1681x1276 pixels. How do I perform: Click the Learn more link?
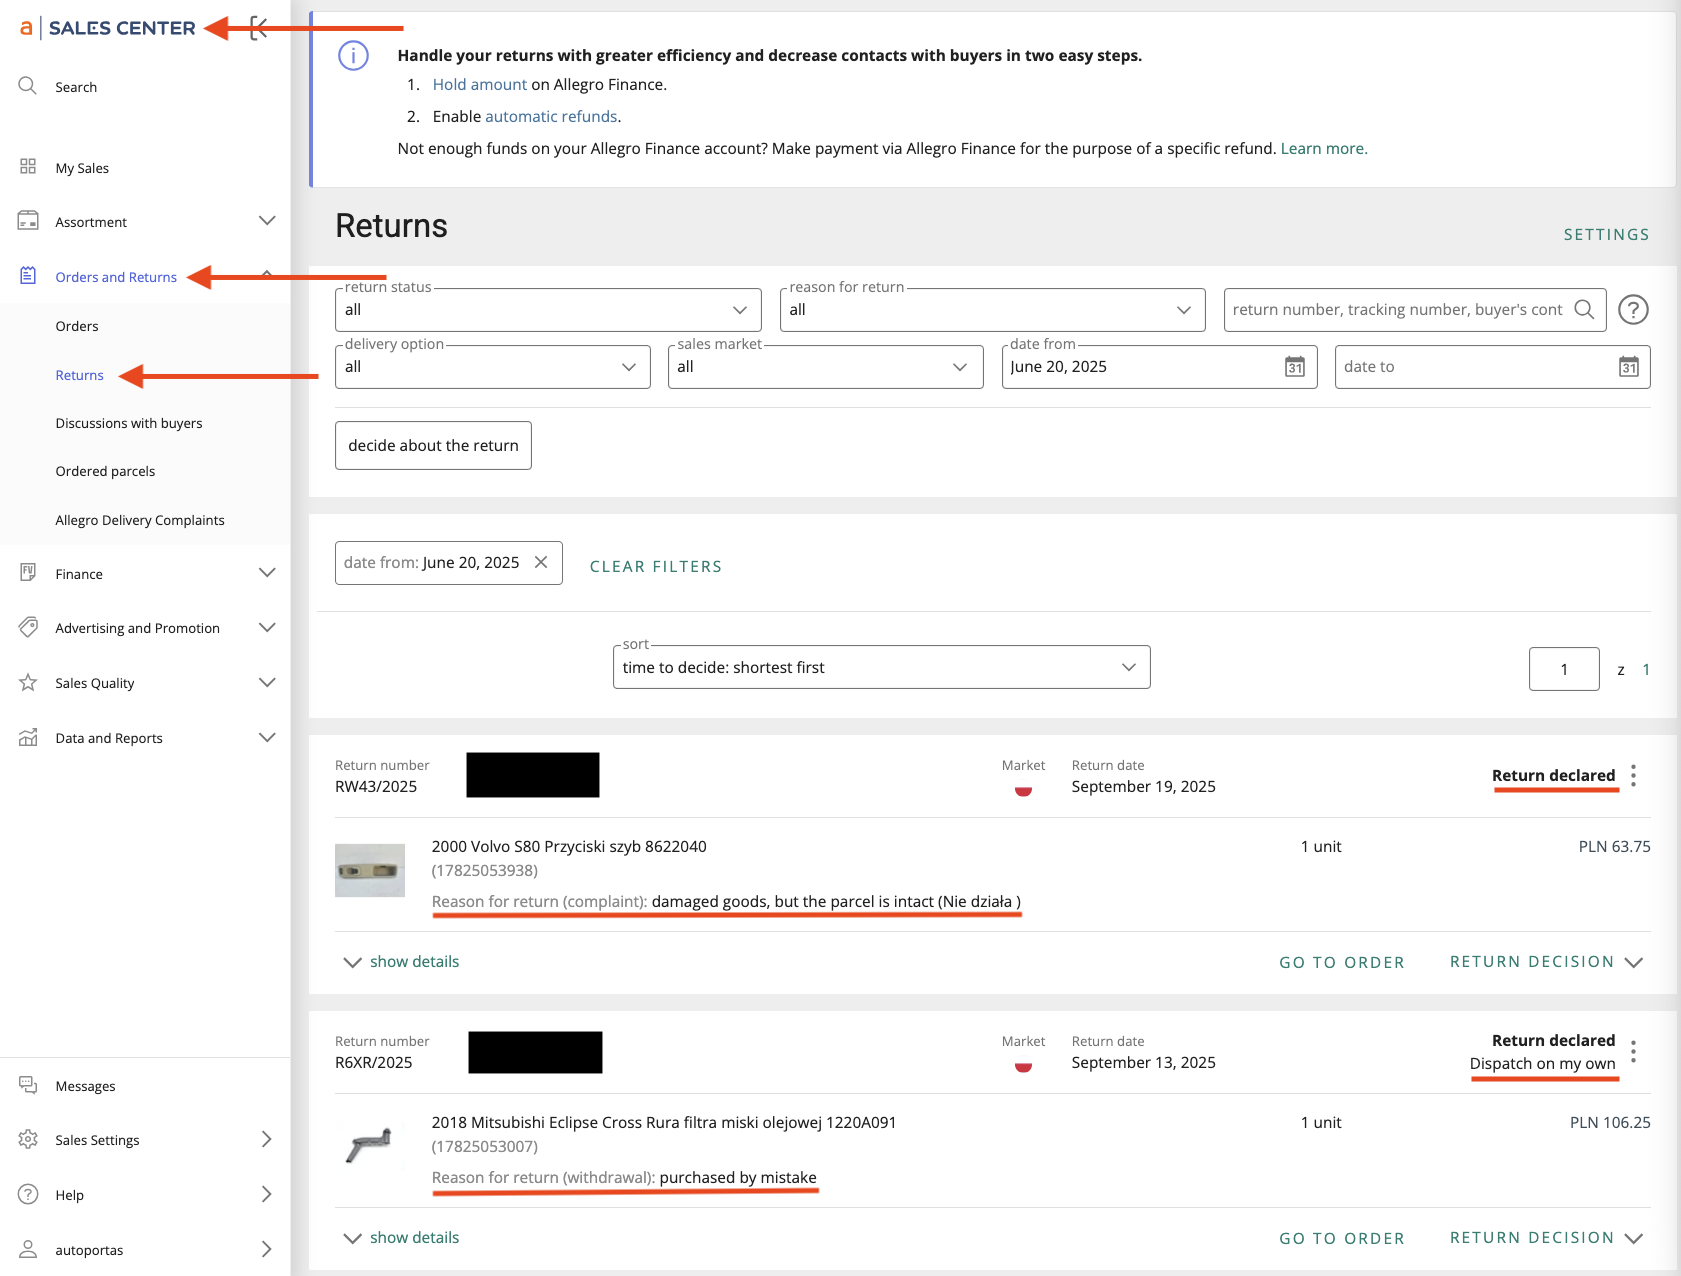pyautogui.click(x=1322, y=149)
